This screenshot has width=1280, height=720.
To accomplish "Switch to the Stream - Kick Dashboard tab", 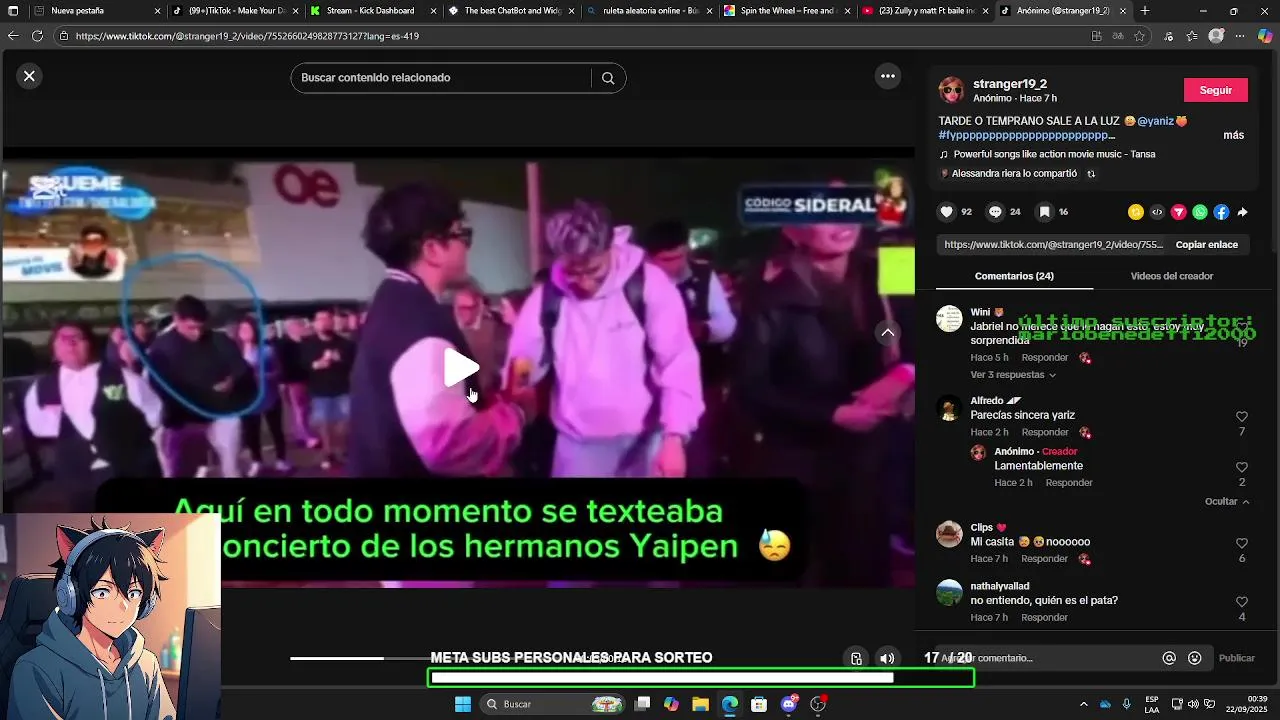I will click(373, 11).
